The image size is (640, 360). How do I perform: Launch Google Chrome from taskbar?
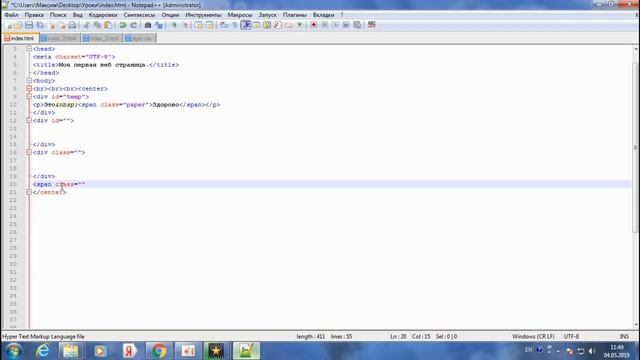click(x=159, y=351)
